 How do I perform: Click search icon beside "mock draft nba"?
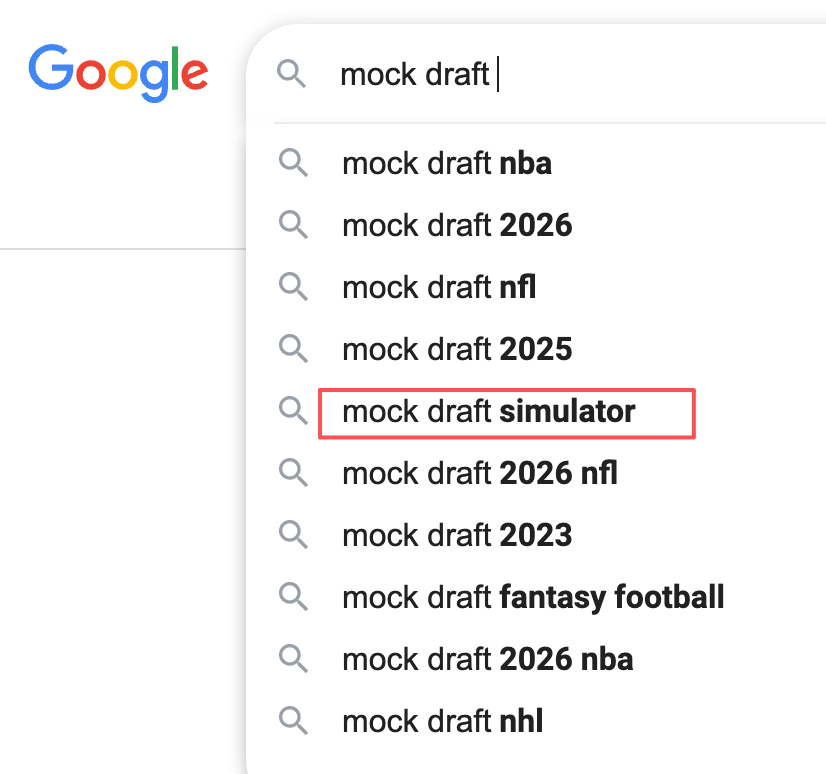(293, 163)
